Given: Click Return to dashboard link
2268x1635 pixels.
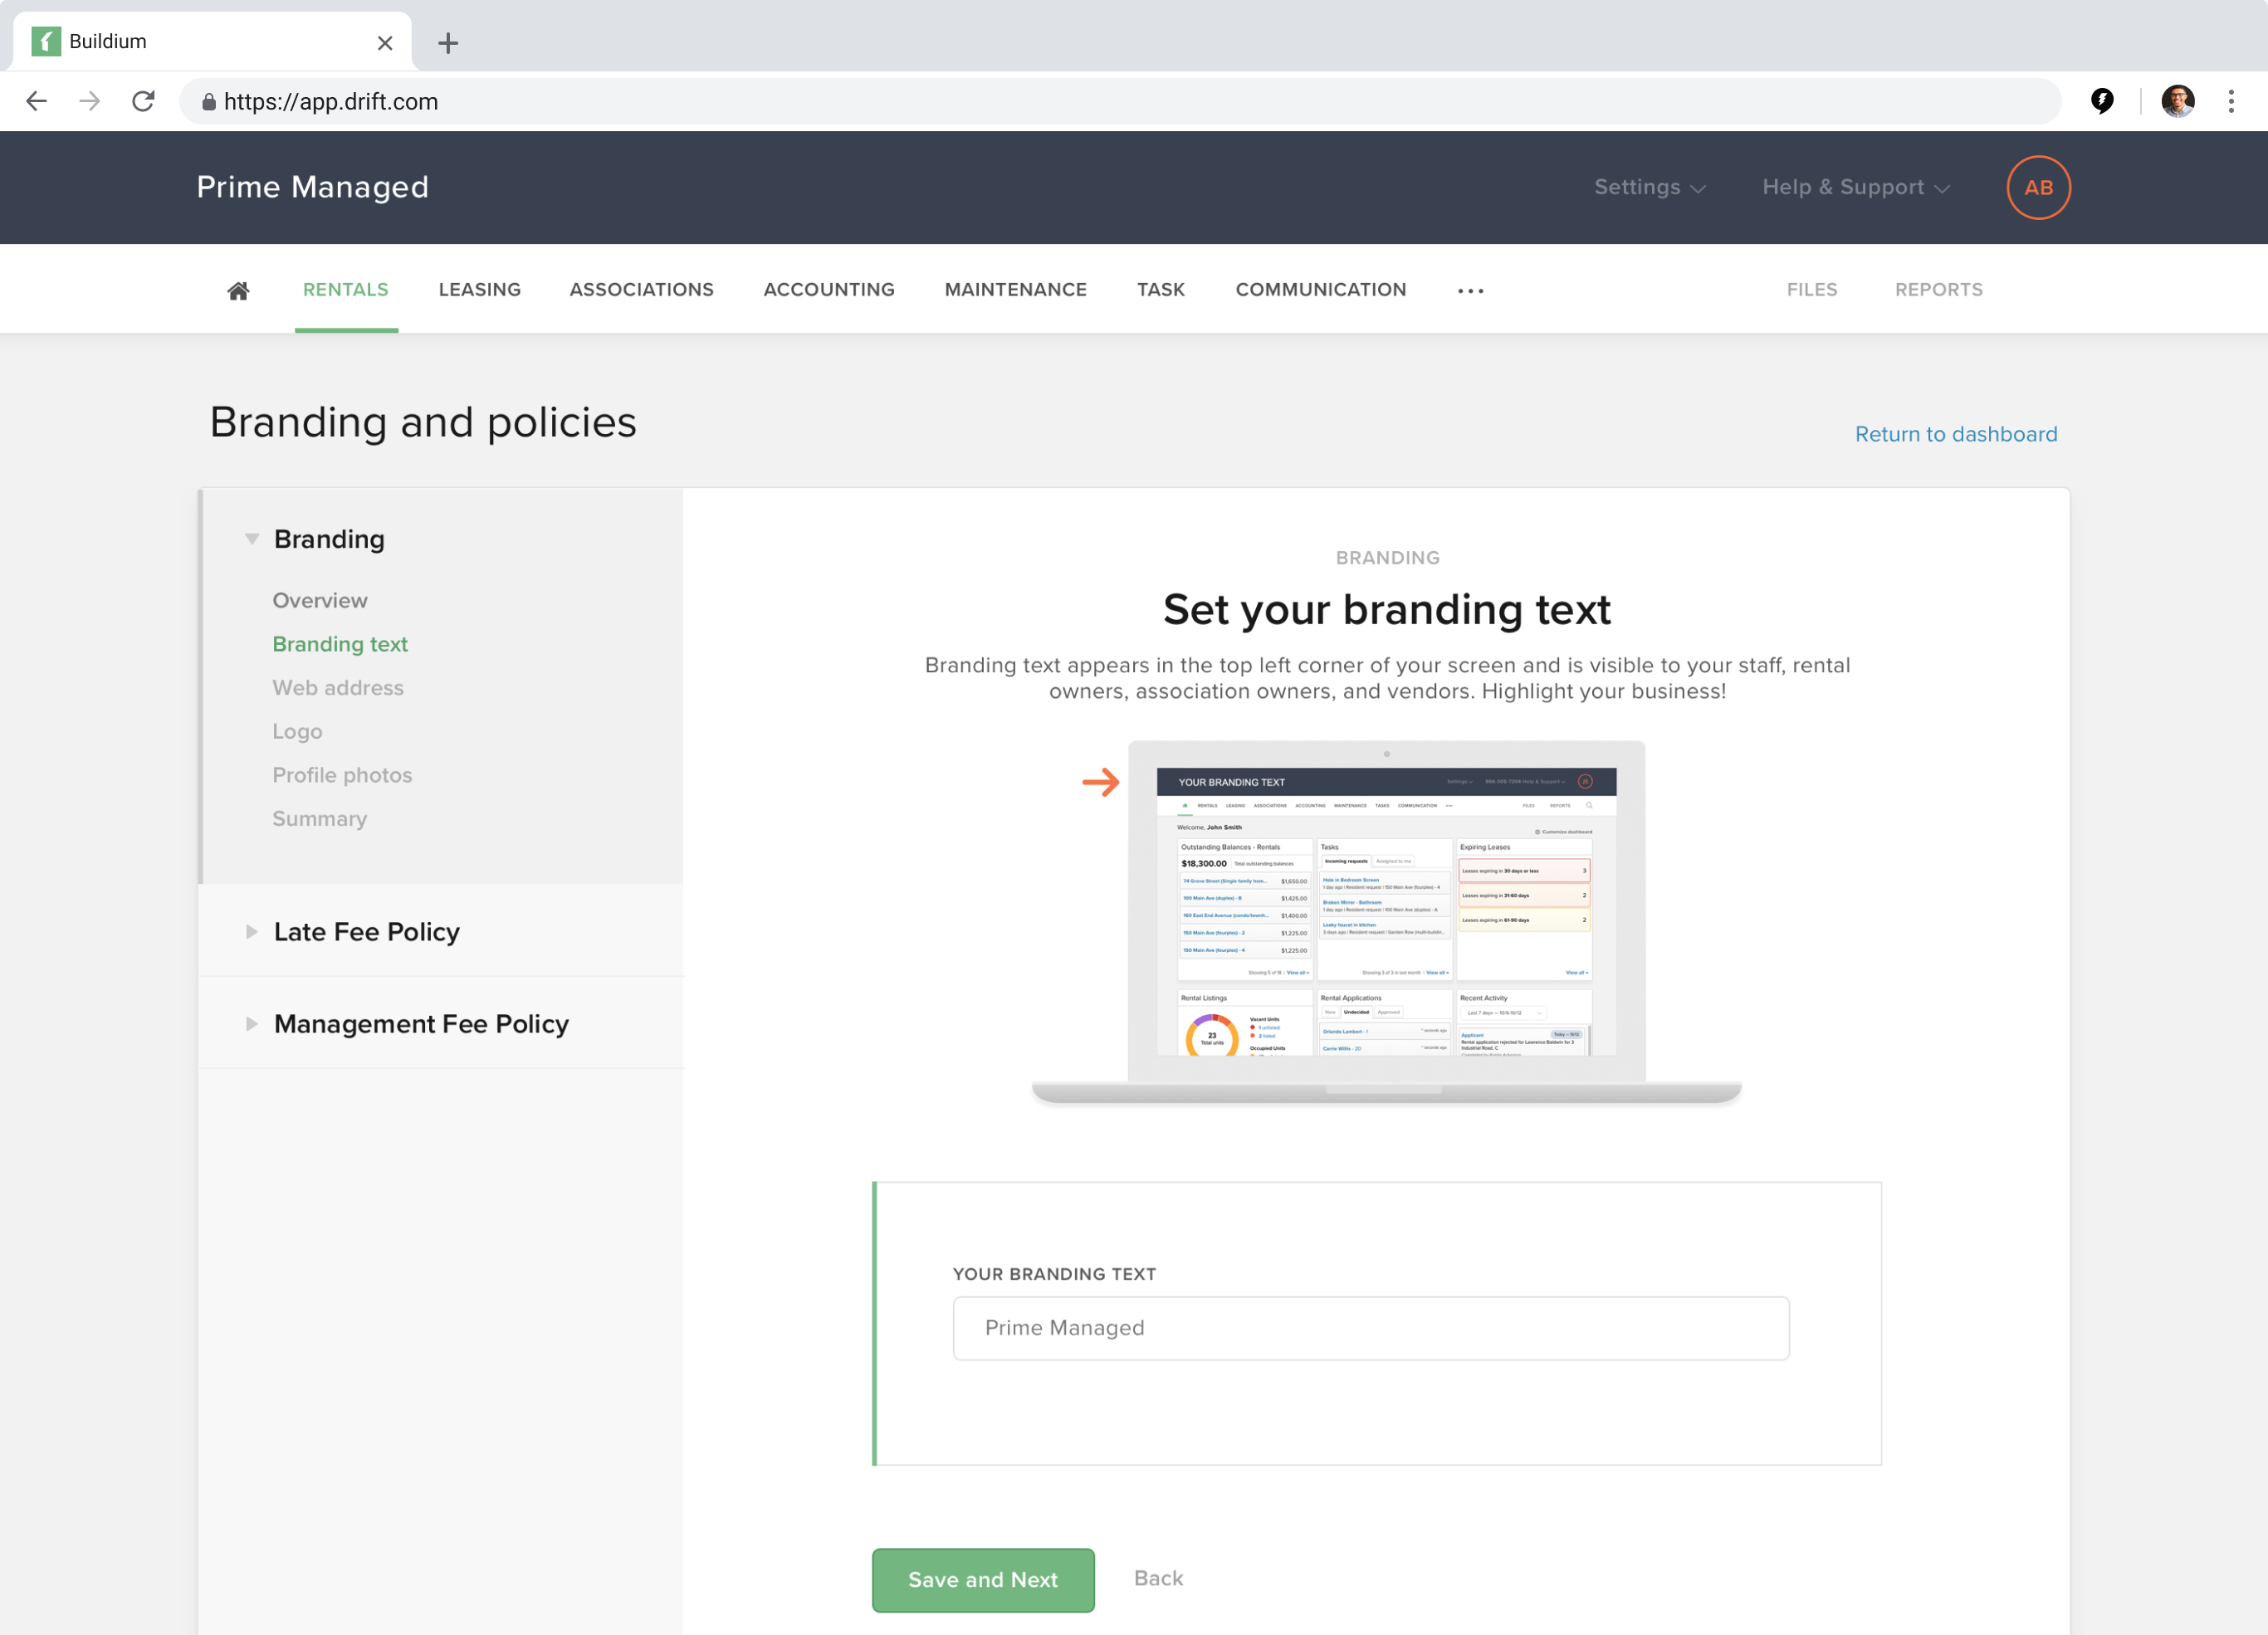Looking at the screenshot, I should click(1955, 434).
